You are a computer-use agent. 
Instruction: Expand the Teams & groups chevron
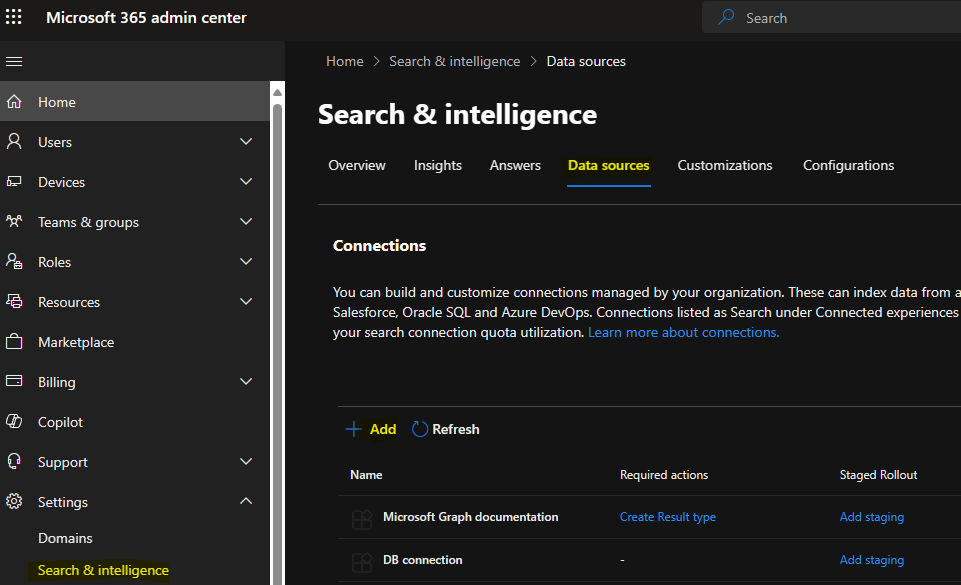coord(246,221)
